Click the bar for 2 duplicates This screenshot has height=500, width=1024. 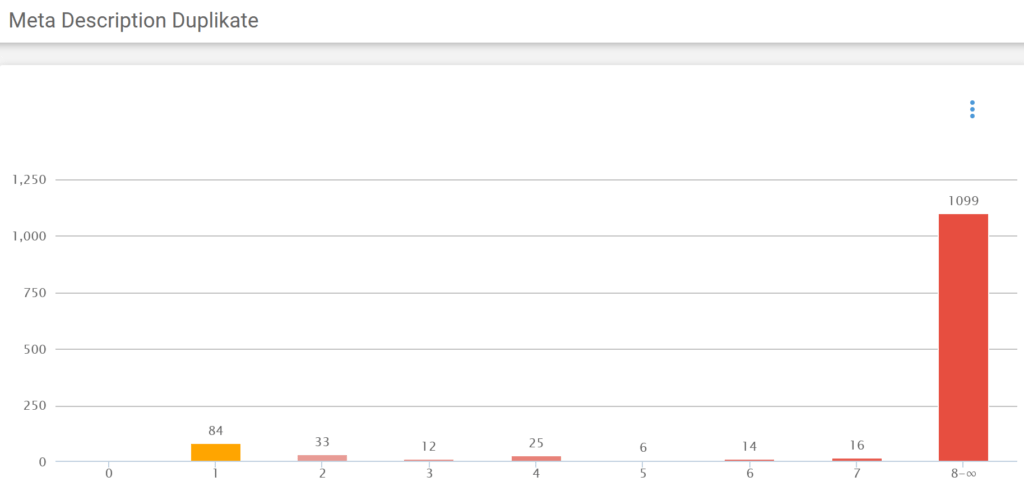[322, 458]
